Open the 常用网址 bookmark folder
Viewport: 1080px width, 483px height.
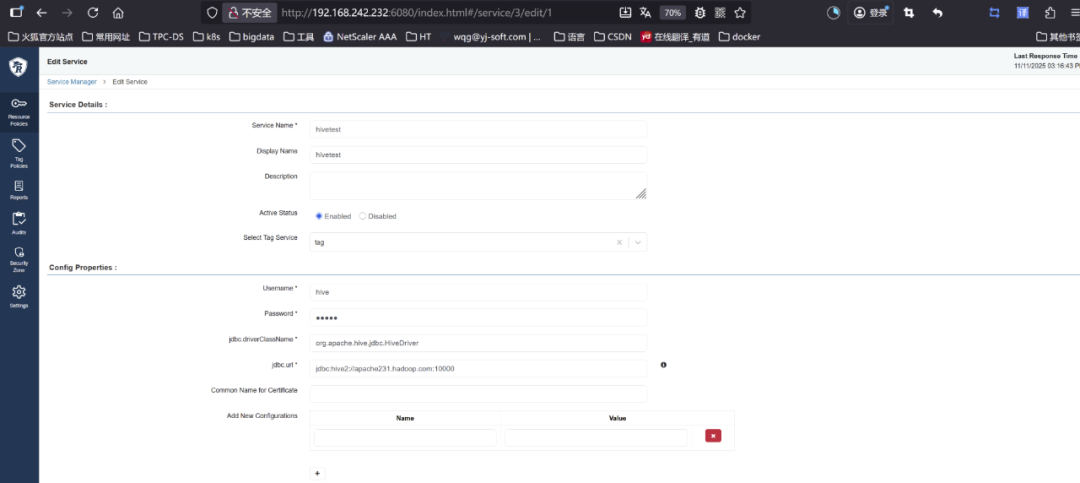105,37
